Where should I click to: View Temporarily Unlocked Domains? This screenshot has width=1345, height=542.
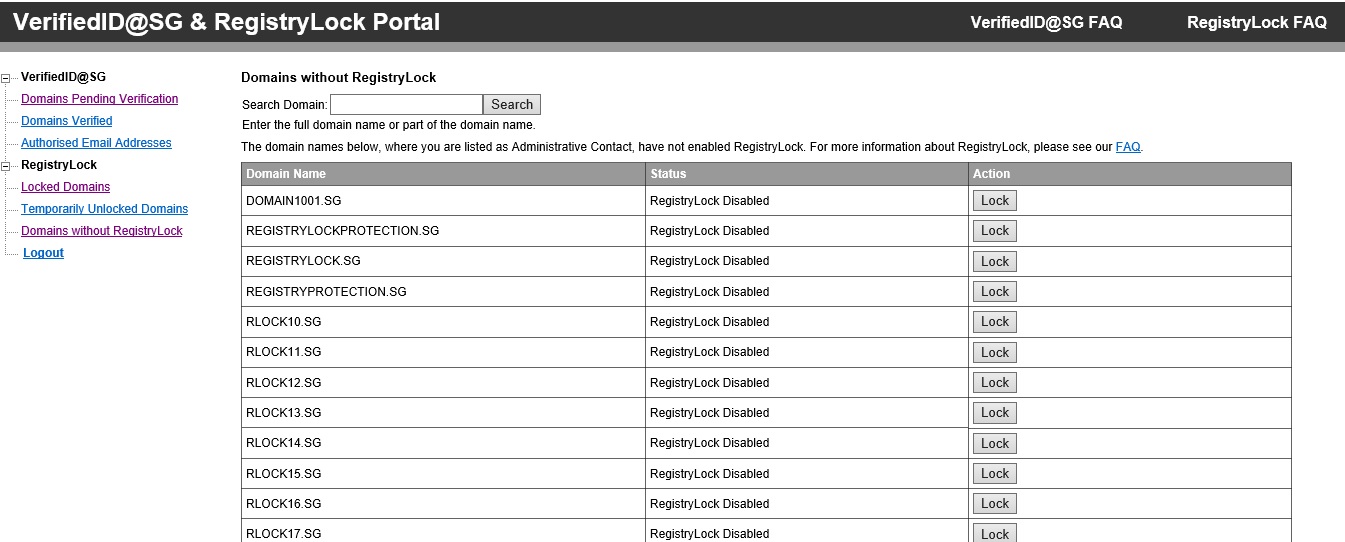point(104,209)
